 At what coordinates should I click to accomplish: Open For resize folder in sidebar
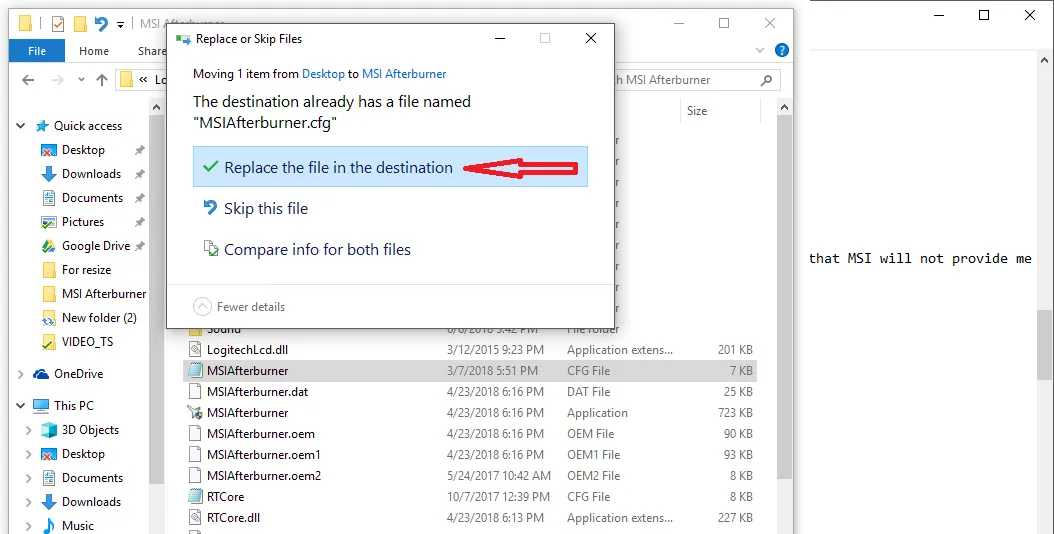(x=86, y=270)
